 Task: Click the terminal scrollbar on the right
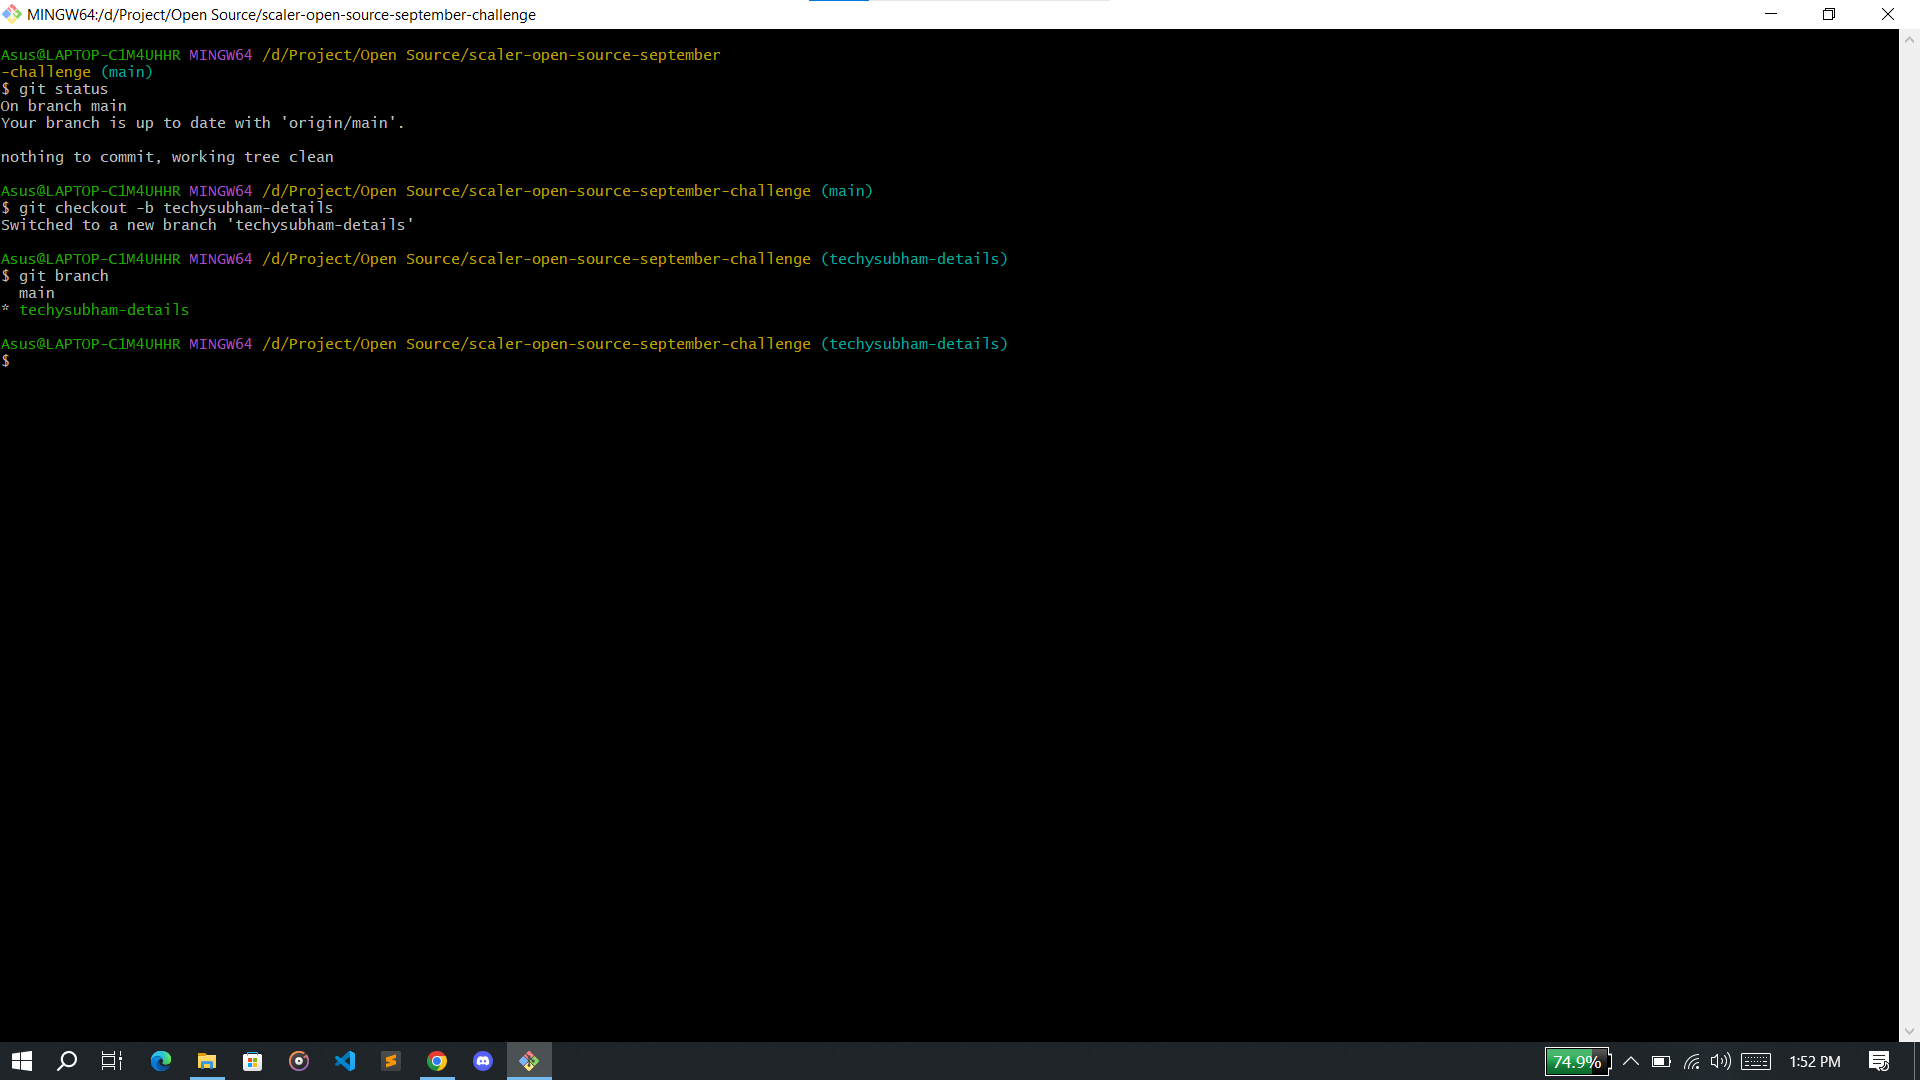point(1911,500)
